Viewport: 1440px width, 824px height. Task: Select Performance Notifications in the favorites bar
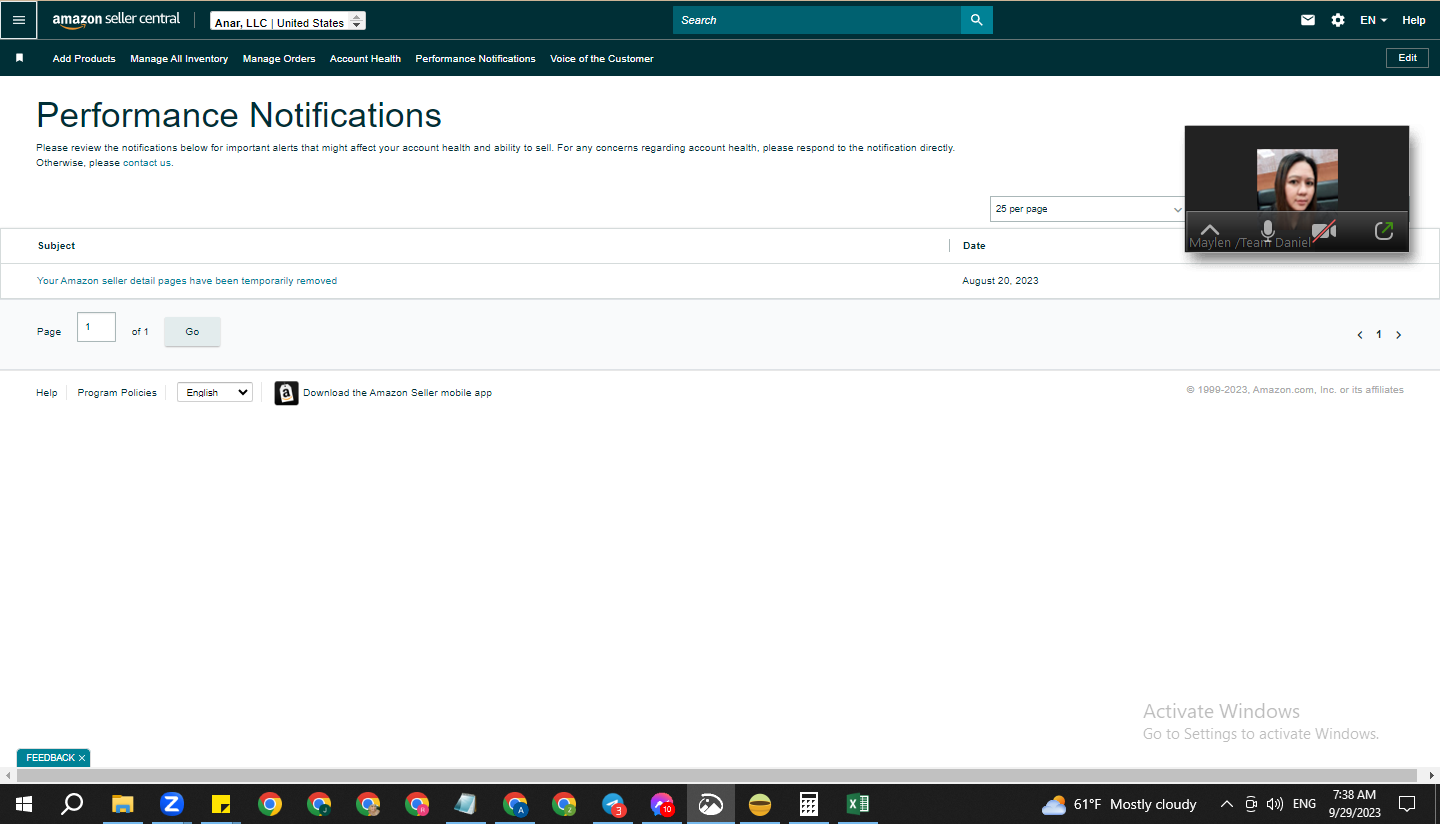(x=475, y=59)
